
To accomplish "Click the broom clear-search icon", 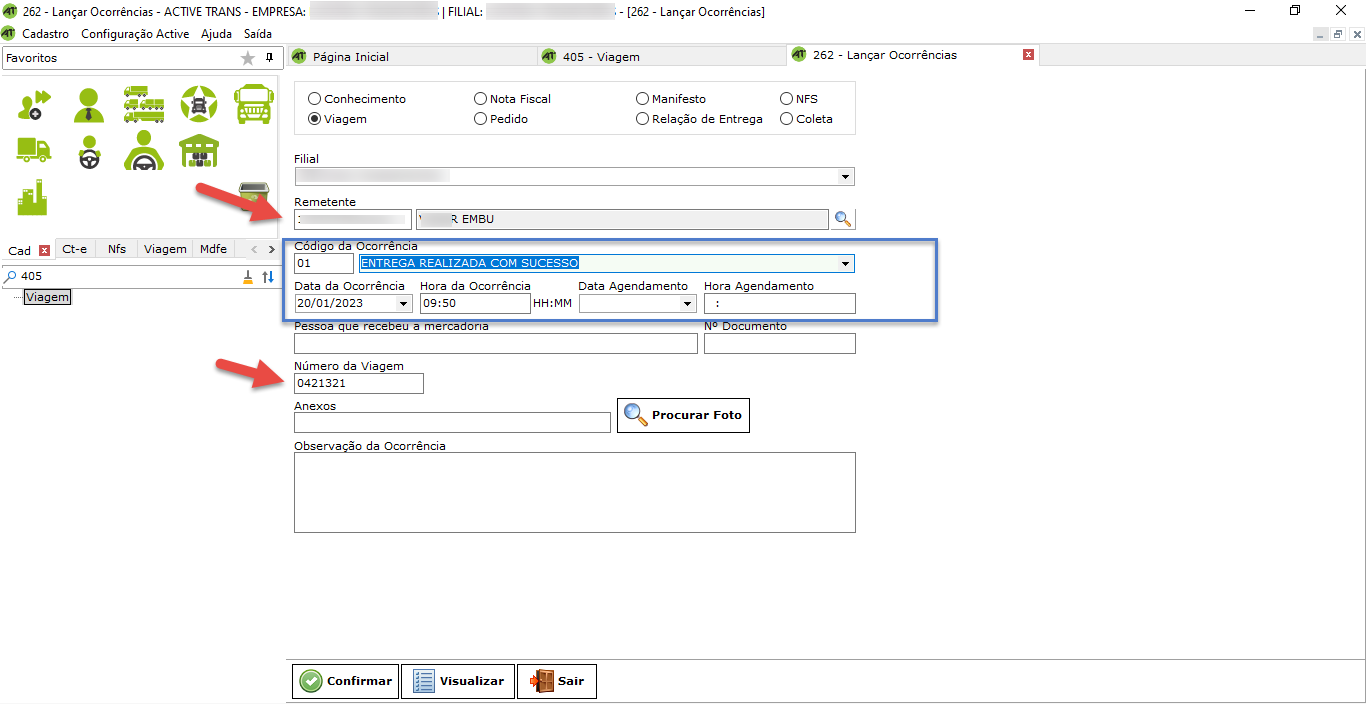I will pos(249,277).
